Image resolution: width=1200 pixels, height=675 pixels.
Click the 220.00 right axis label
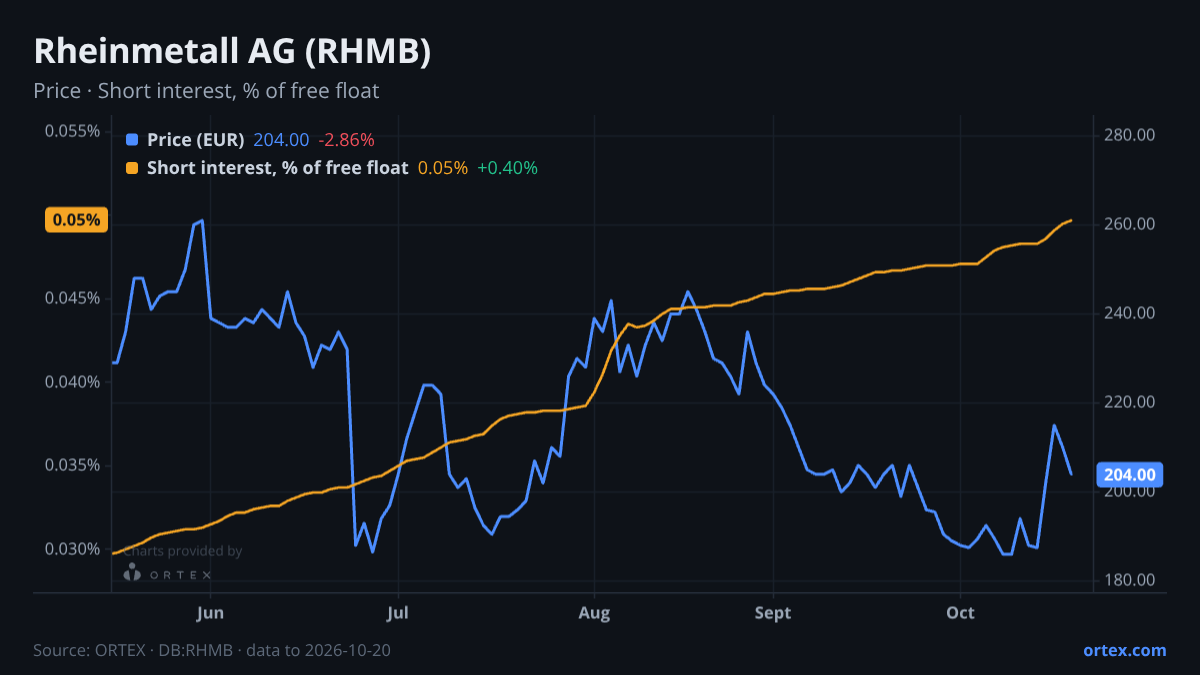pos(1130,402)
